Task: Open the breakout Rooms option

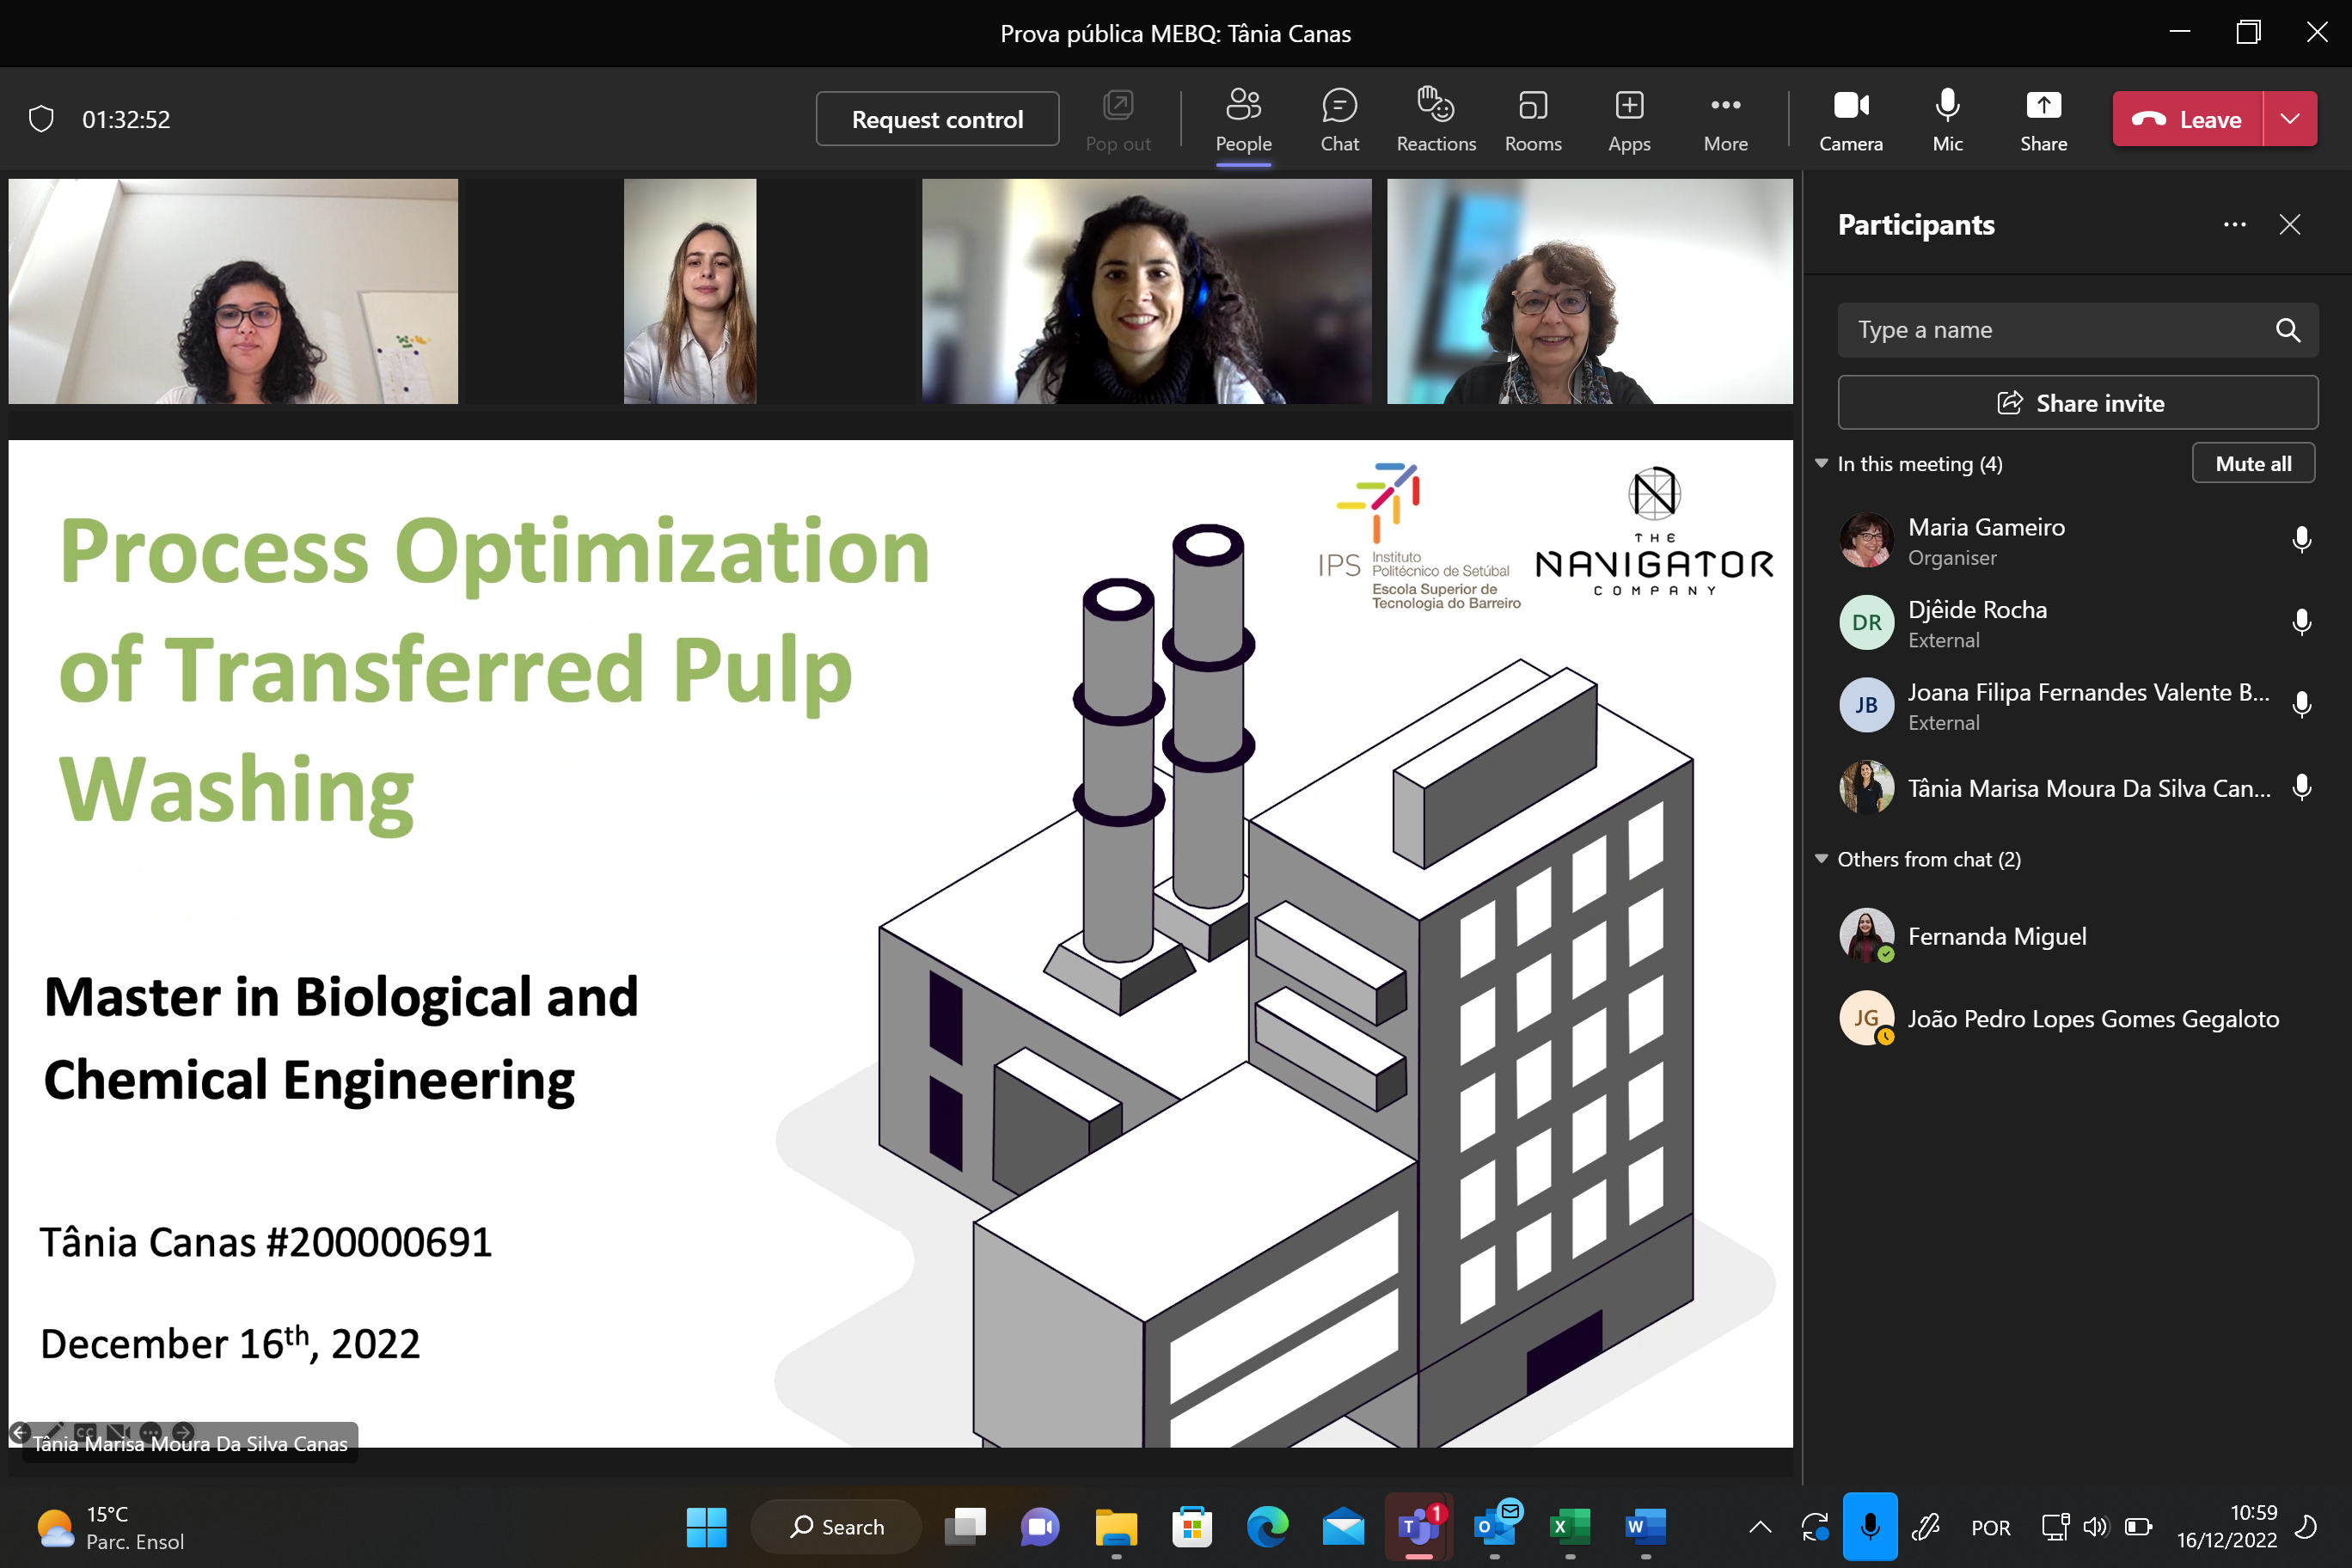Action: click(1532, 119)
